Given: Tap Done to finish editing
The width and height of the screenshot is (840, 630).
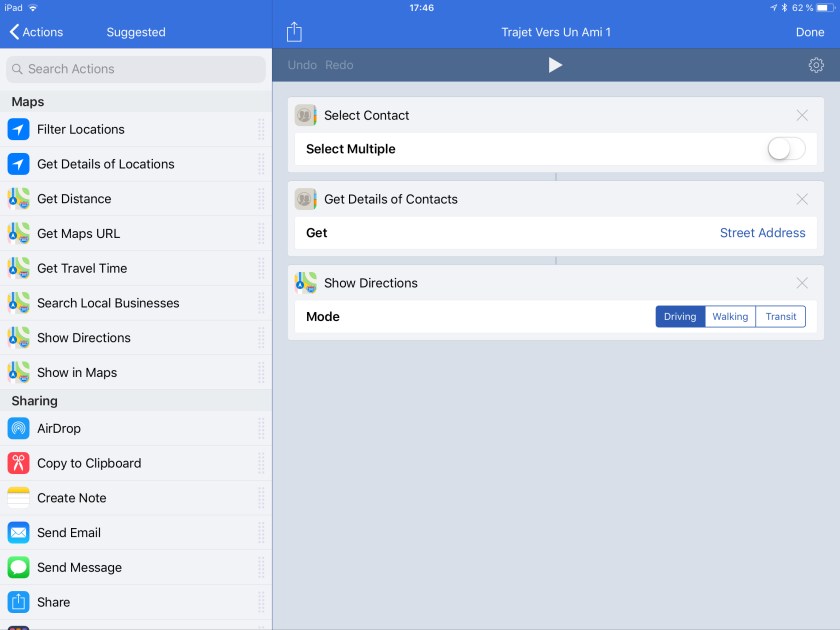Looking at the screenshot, I should tap(809, 32).
